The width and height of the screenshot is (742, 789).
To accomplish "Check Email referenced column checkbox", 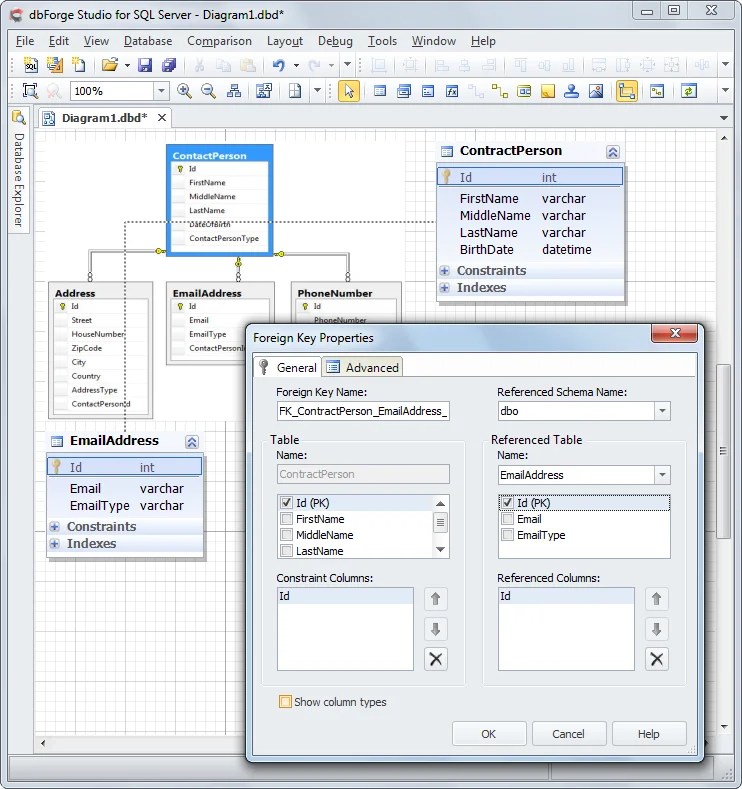I will [x=507, y=519].
